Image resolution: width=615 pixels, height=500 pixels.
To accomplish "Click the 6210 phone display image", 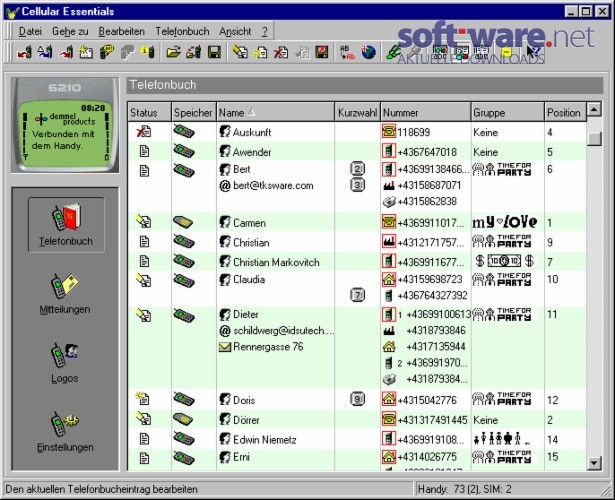I will tap(65, 125).
